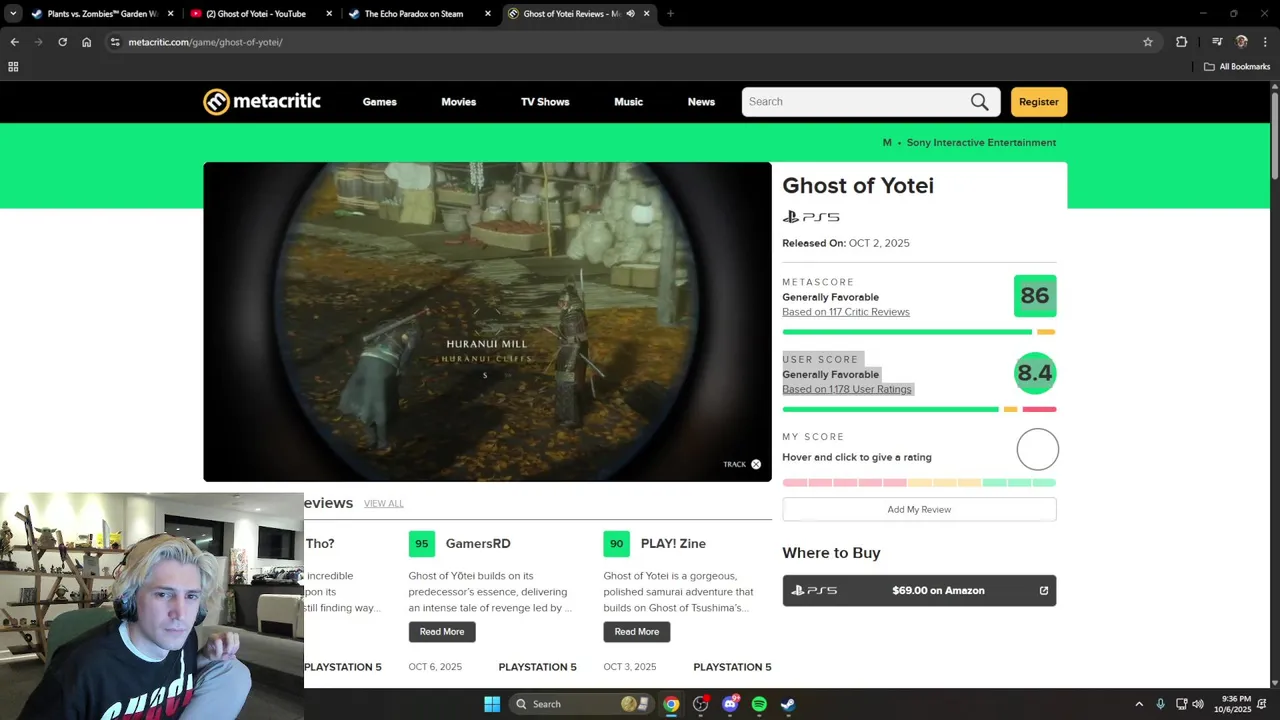The width and height of the screenshot is (1280, 720).
Task: Open the Chrome three-dot menu
Action: [1266, 42]
